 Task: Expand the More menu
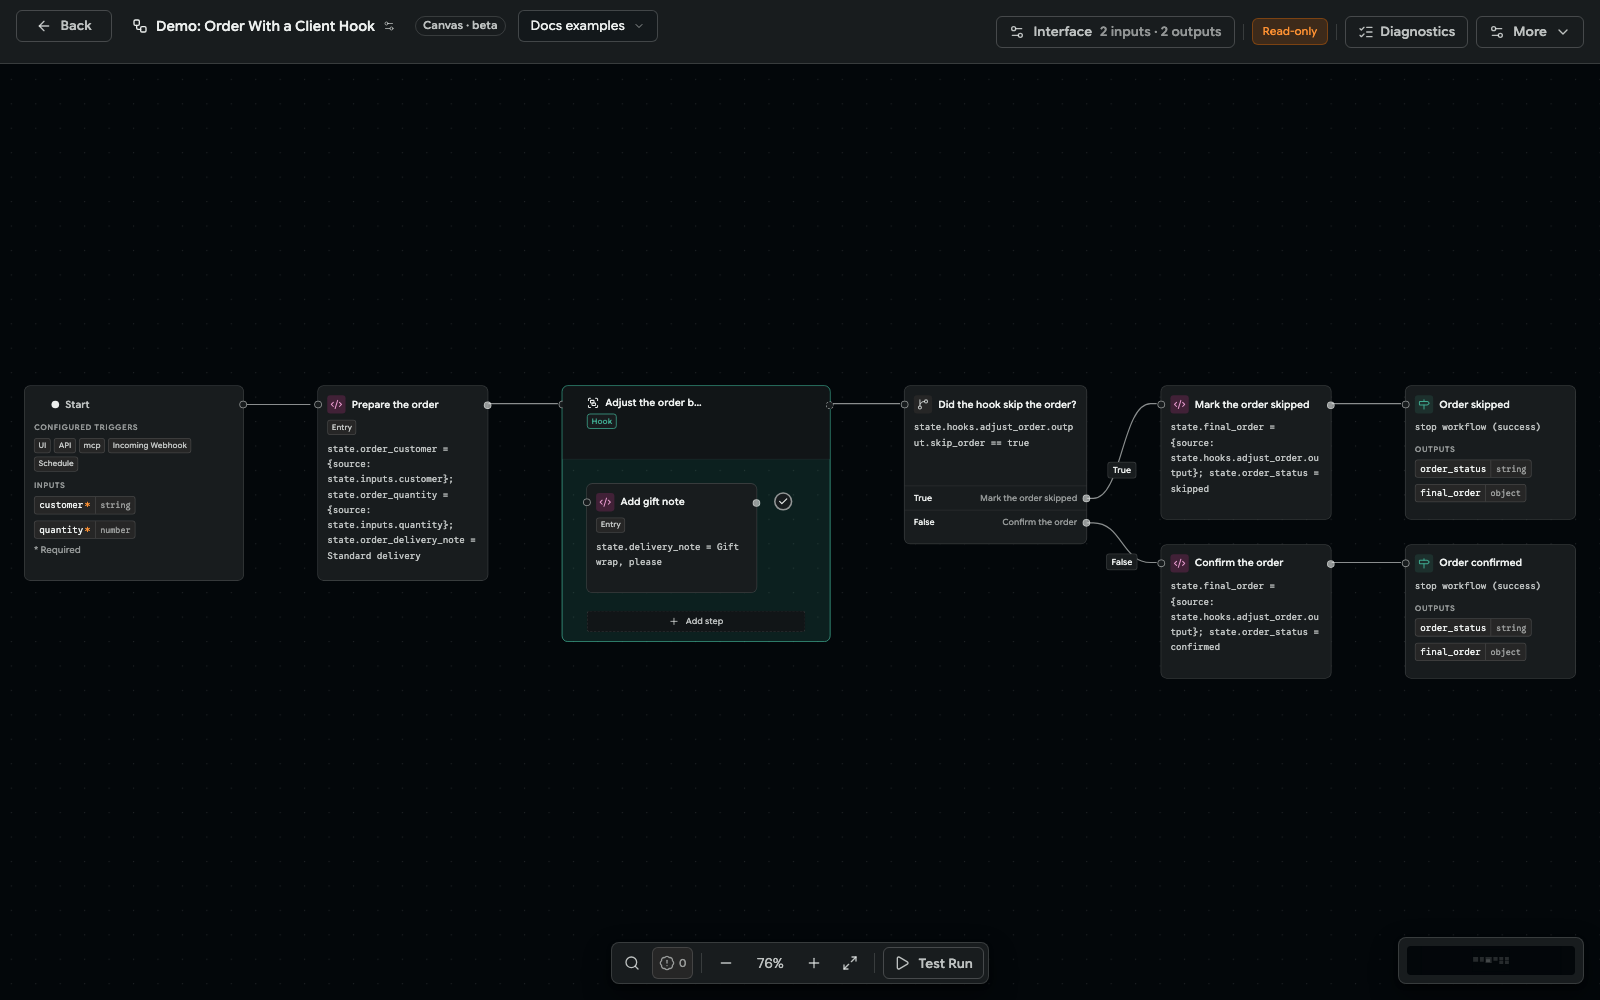[1529, 32]
